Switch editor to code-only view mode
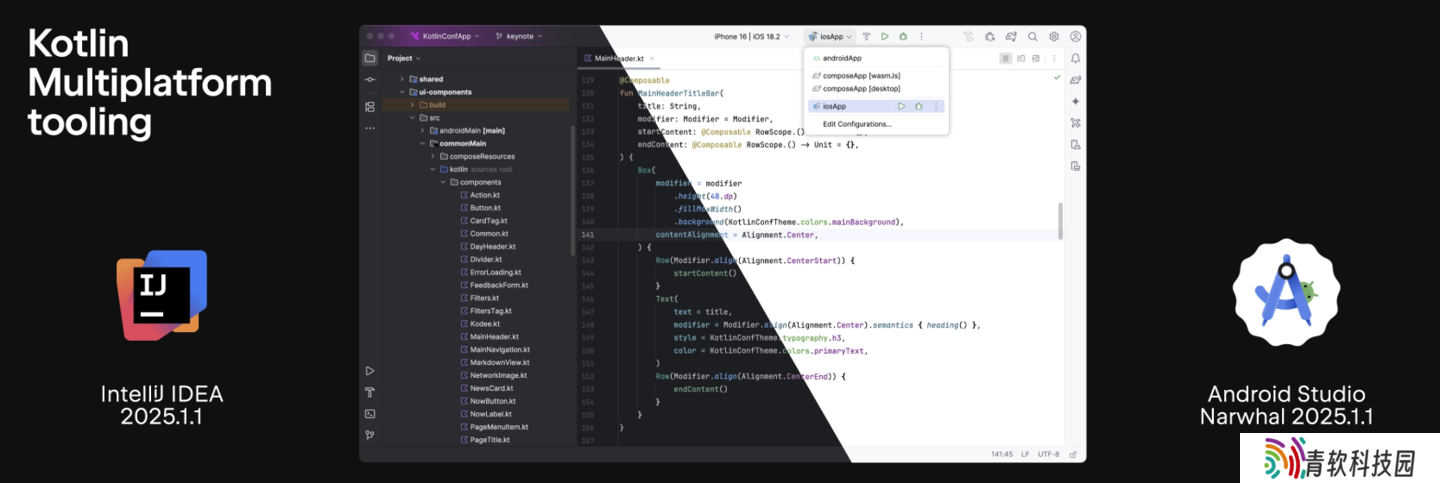 click(1005, 59)
